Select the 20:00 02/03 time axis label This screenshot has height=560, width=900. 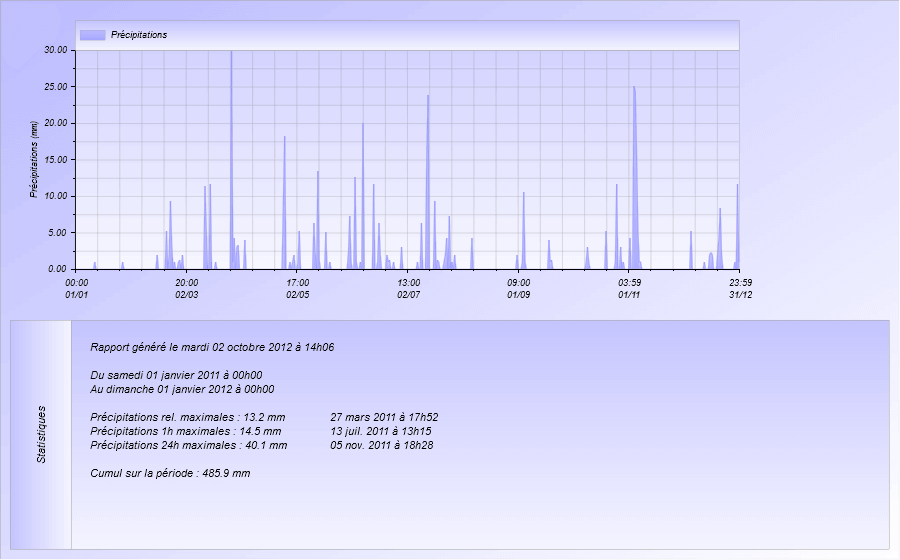[187, 289]
